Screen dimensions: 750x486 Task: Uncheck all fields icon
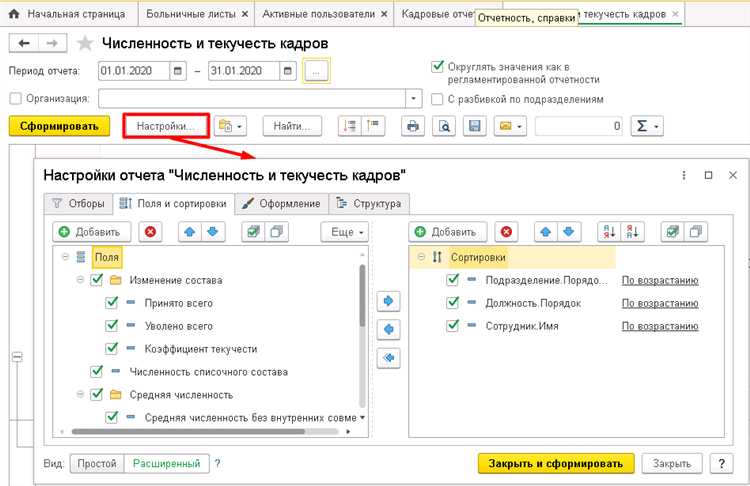tap(276, 232)
